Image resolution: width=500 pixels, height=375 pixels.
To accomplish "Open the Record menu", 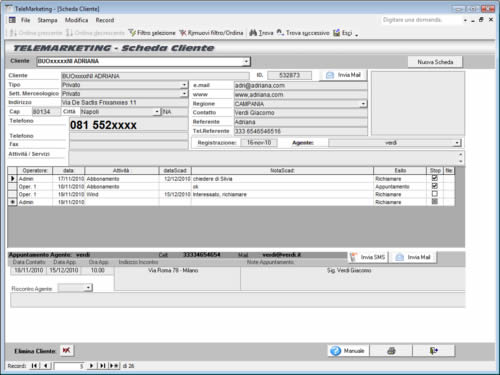I will click(105, 20).
